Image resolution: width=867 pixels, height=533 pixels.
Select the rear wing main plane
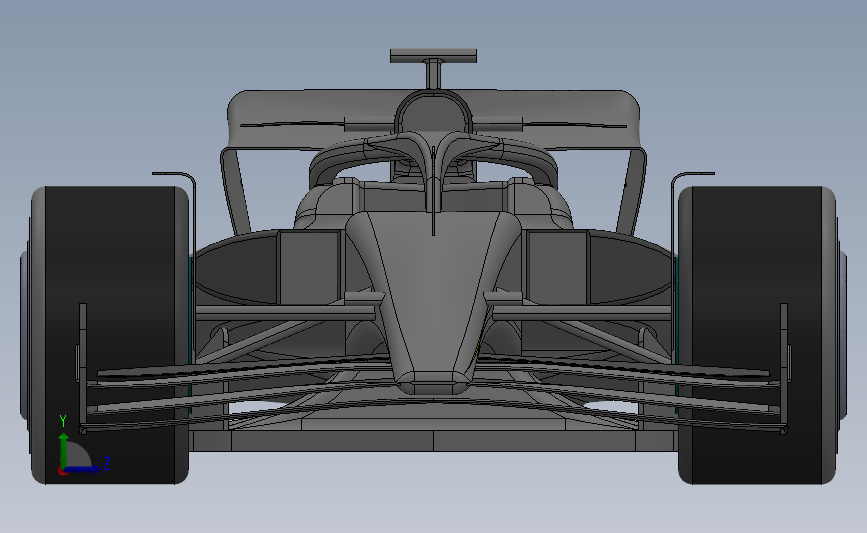click(x=434, y=118)
